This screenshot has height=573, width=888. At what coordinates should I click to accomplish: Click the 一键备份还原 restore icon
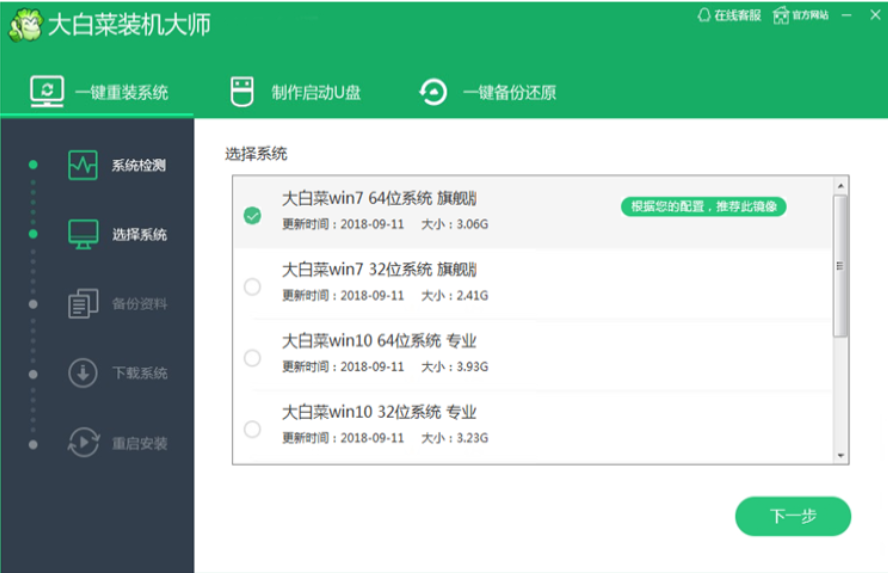coord(433,92)
